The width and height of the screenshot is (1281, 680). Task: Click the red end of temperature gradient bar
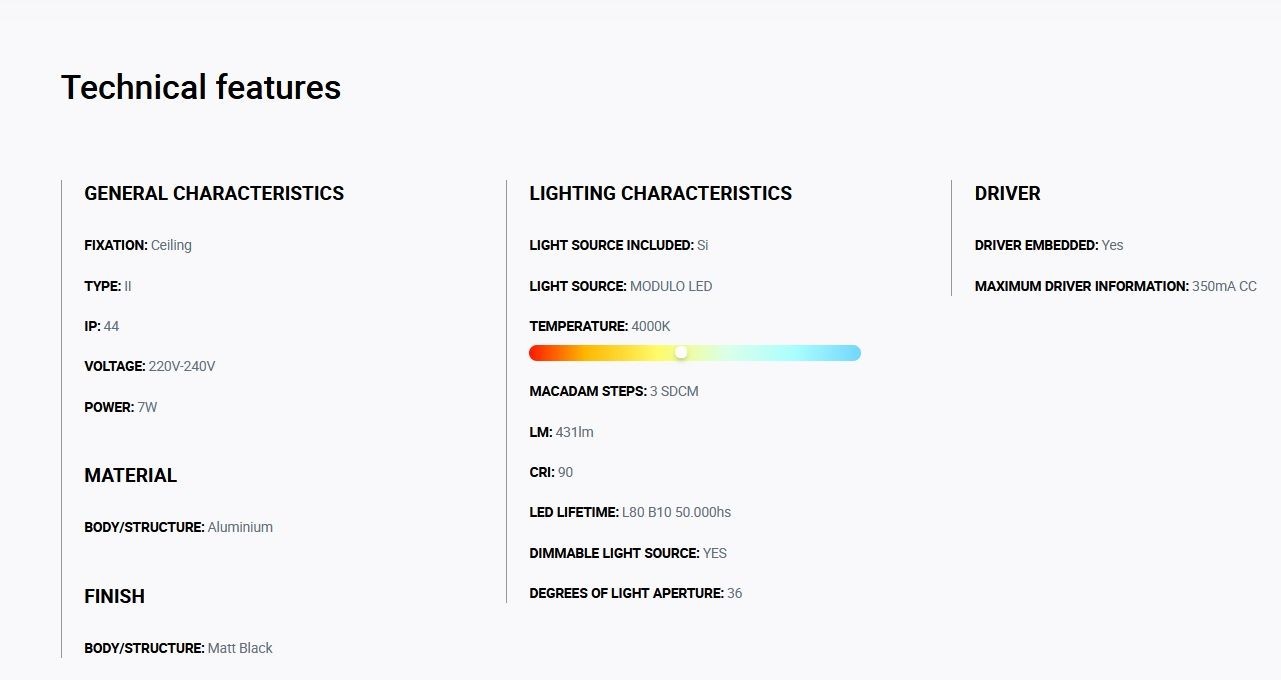537,353
